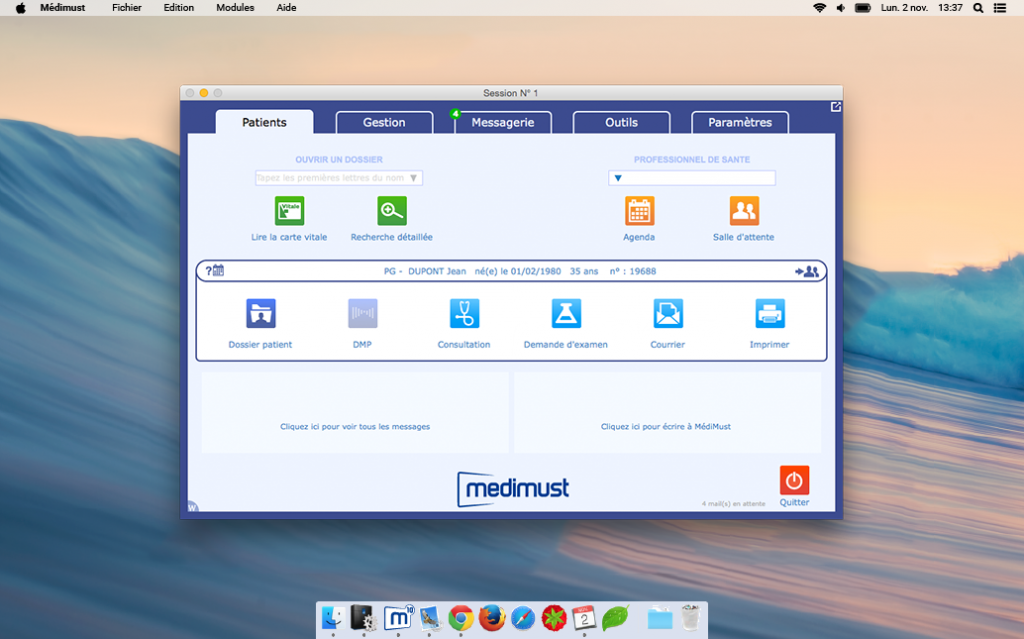Switch to the Gestion tab
The width and height of the screenshot is (1024, 639).
point(385,122)
